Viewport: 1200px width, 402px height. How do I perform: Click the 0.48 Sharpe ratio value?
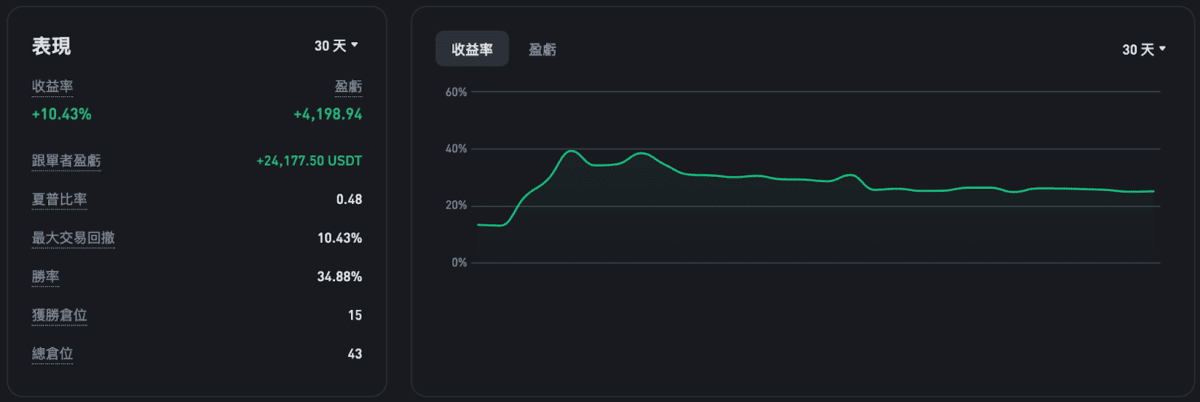[349, 199]
